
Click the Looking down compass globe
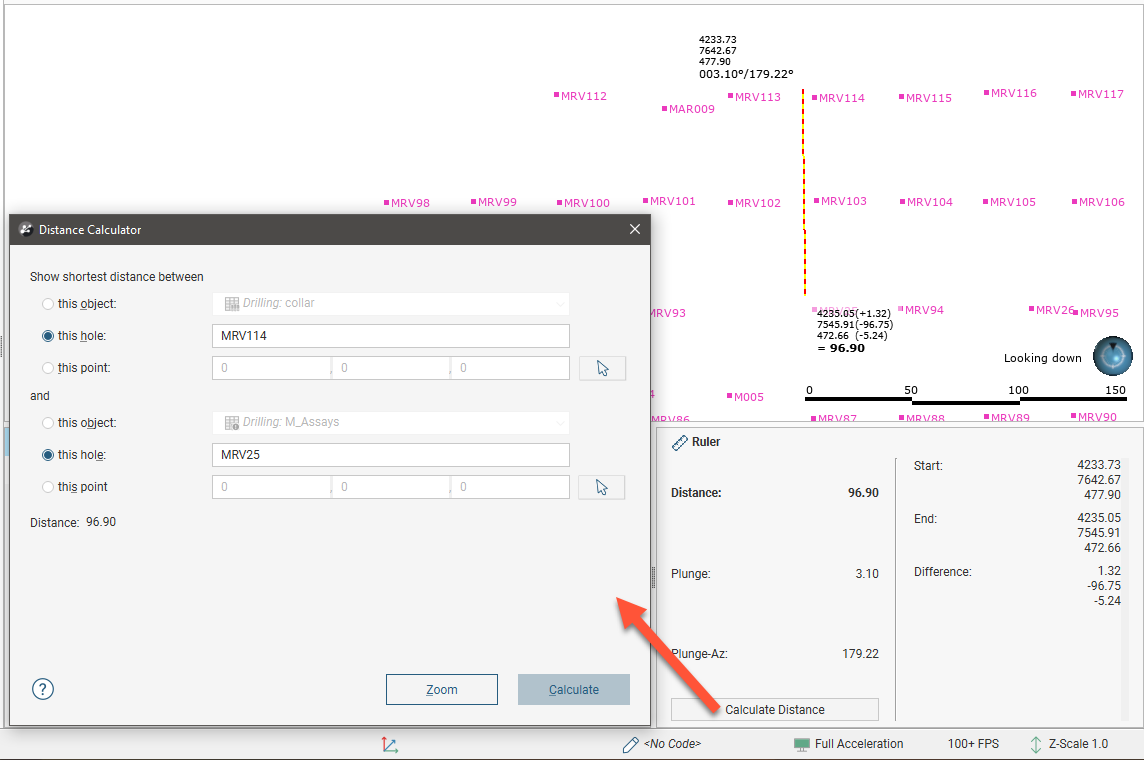1112,356
